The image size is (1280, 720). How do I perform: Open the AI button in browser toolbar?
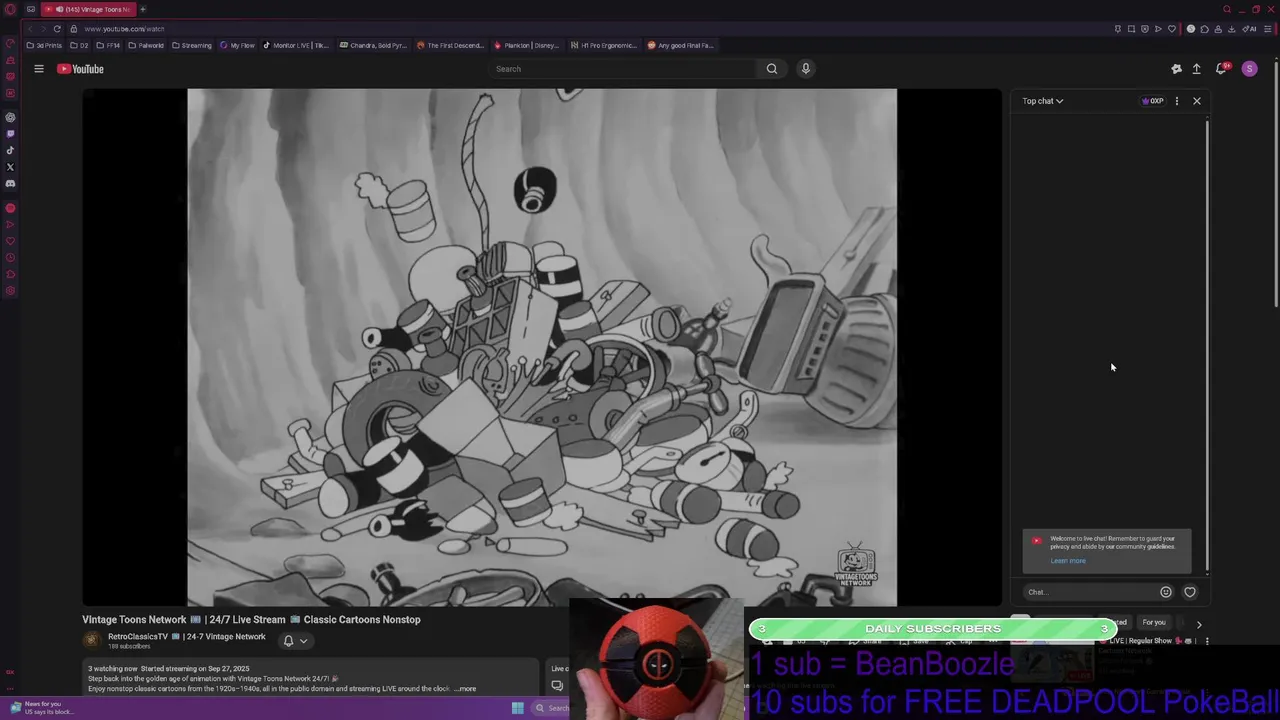[1251, 29]
